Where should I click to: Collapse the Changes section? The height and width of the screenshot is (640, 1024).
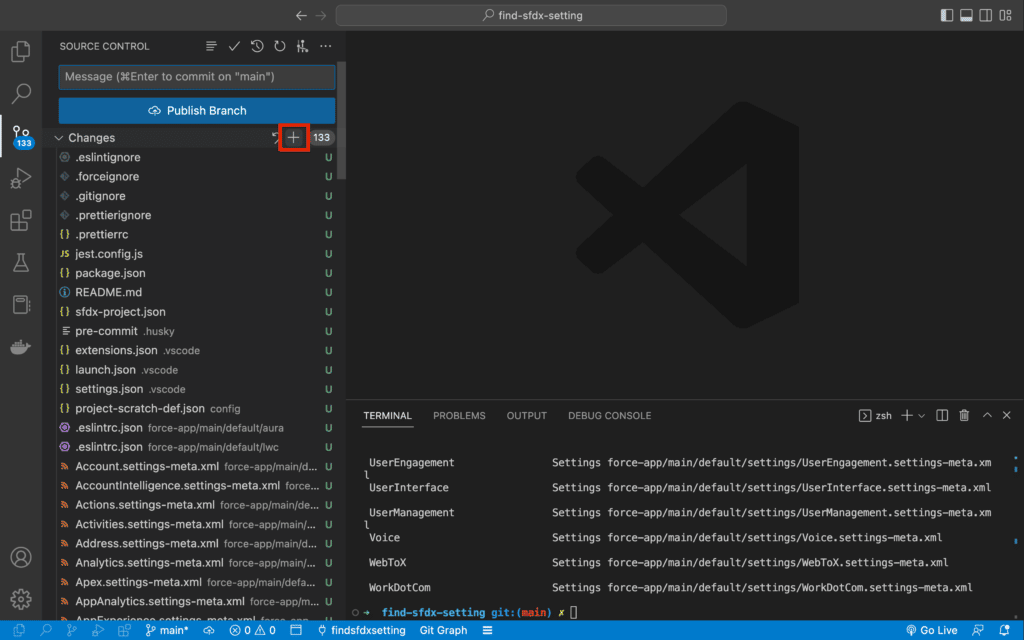tap(58, 138)
